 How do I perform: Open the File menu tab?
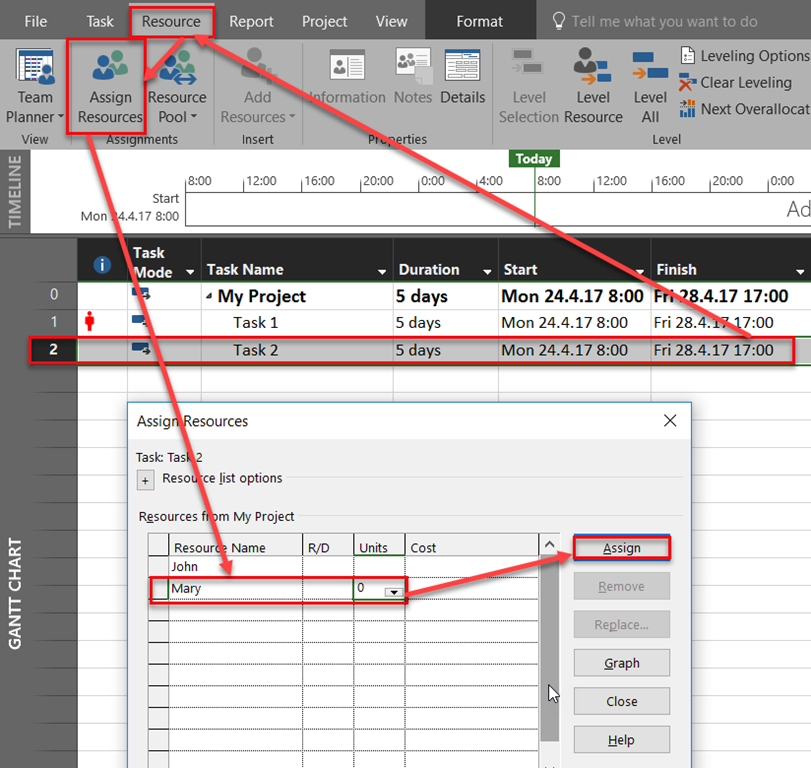coord(35,21)
